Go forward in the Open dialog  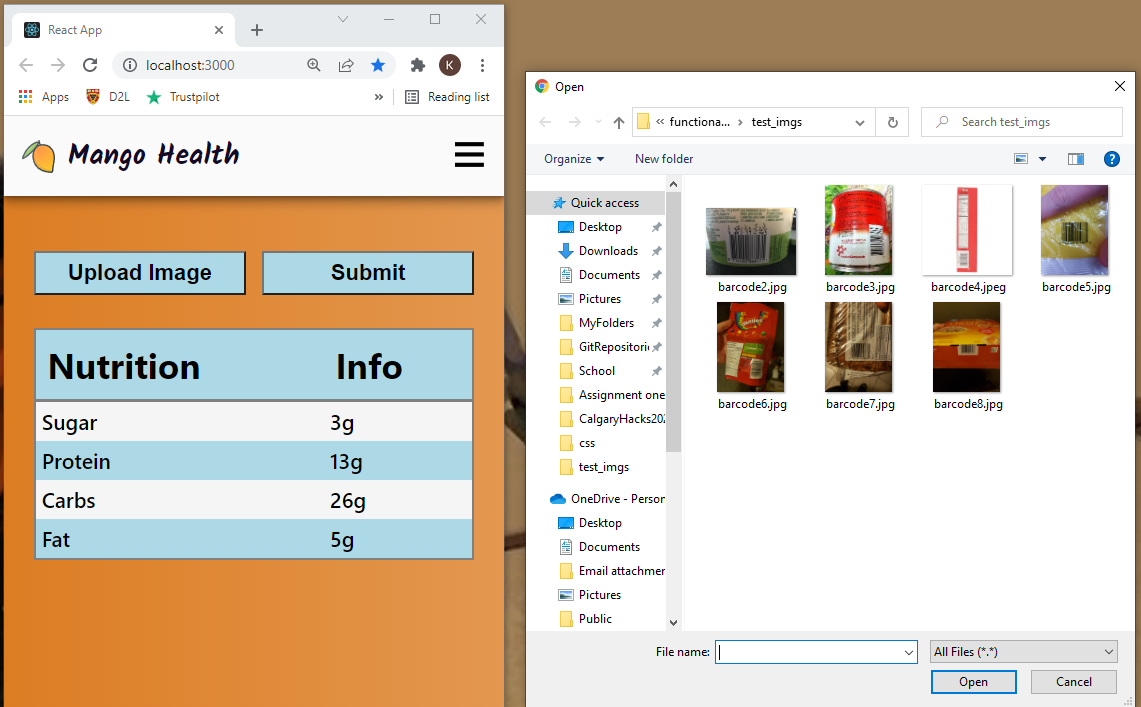(575, 122)
